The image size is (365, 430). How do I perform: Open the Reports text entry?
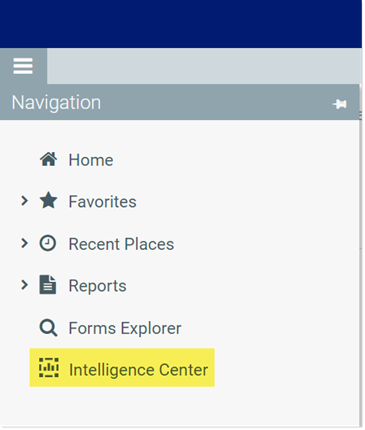(97, 286)
